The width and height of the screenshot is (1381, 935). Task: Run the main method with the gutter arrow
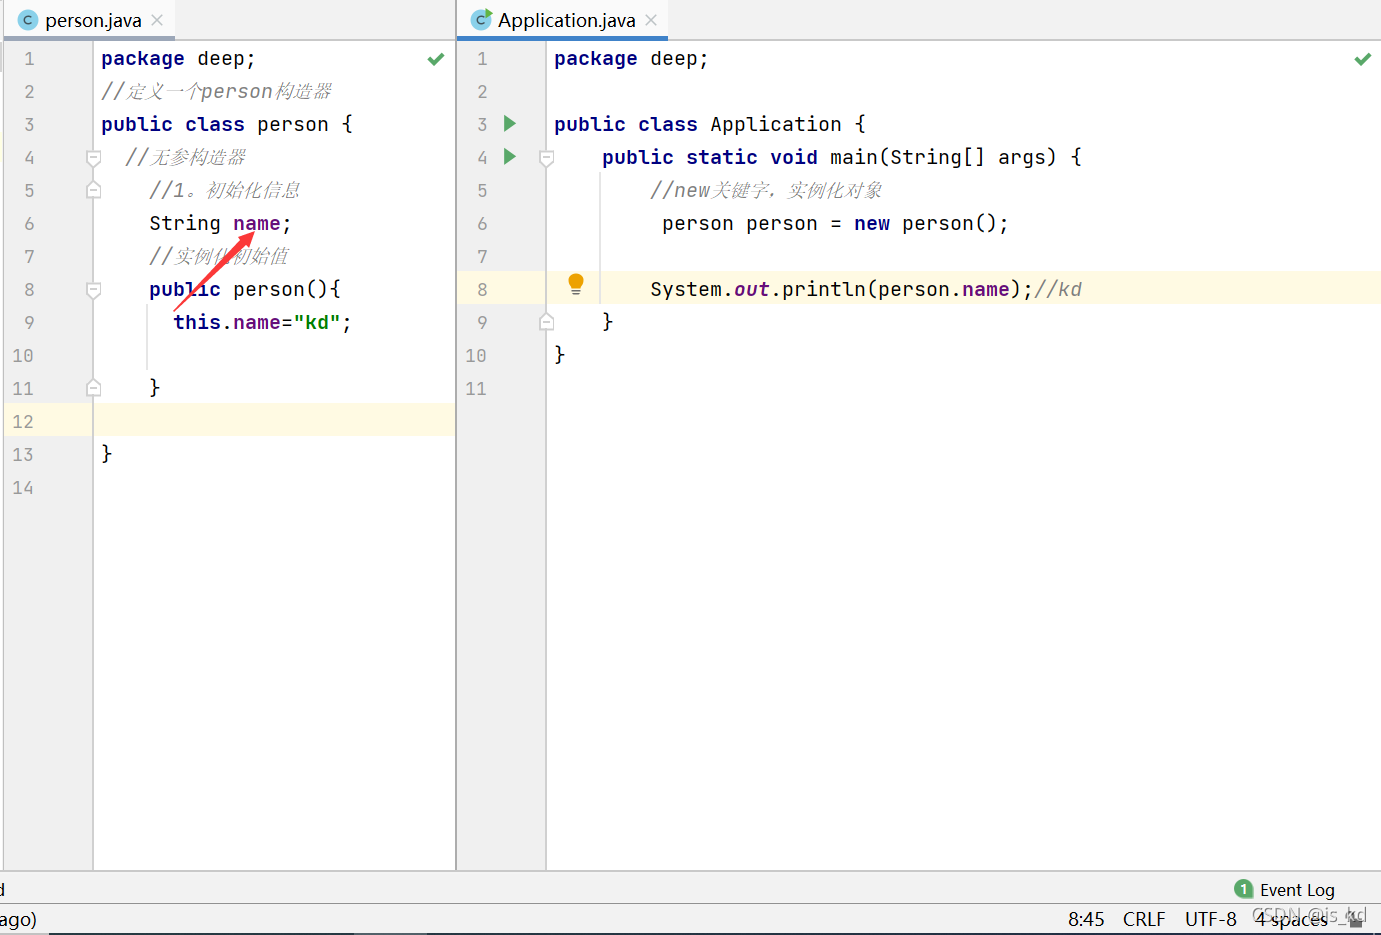[x=510, y=157]
